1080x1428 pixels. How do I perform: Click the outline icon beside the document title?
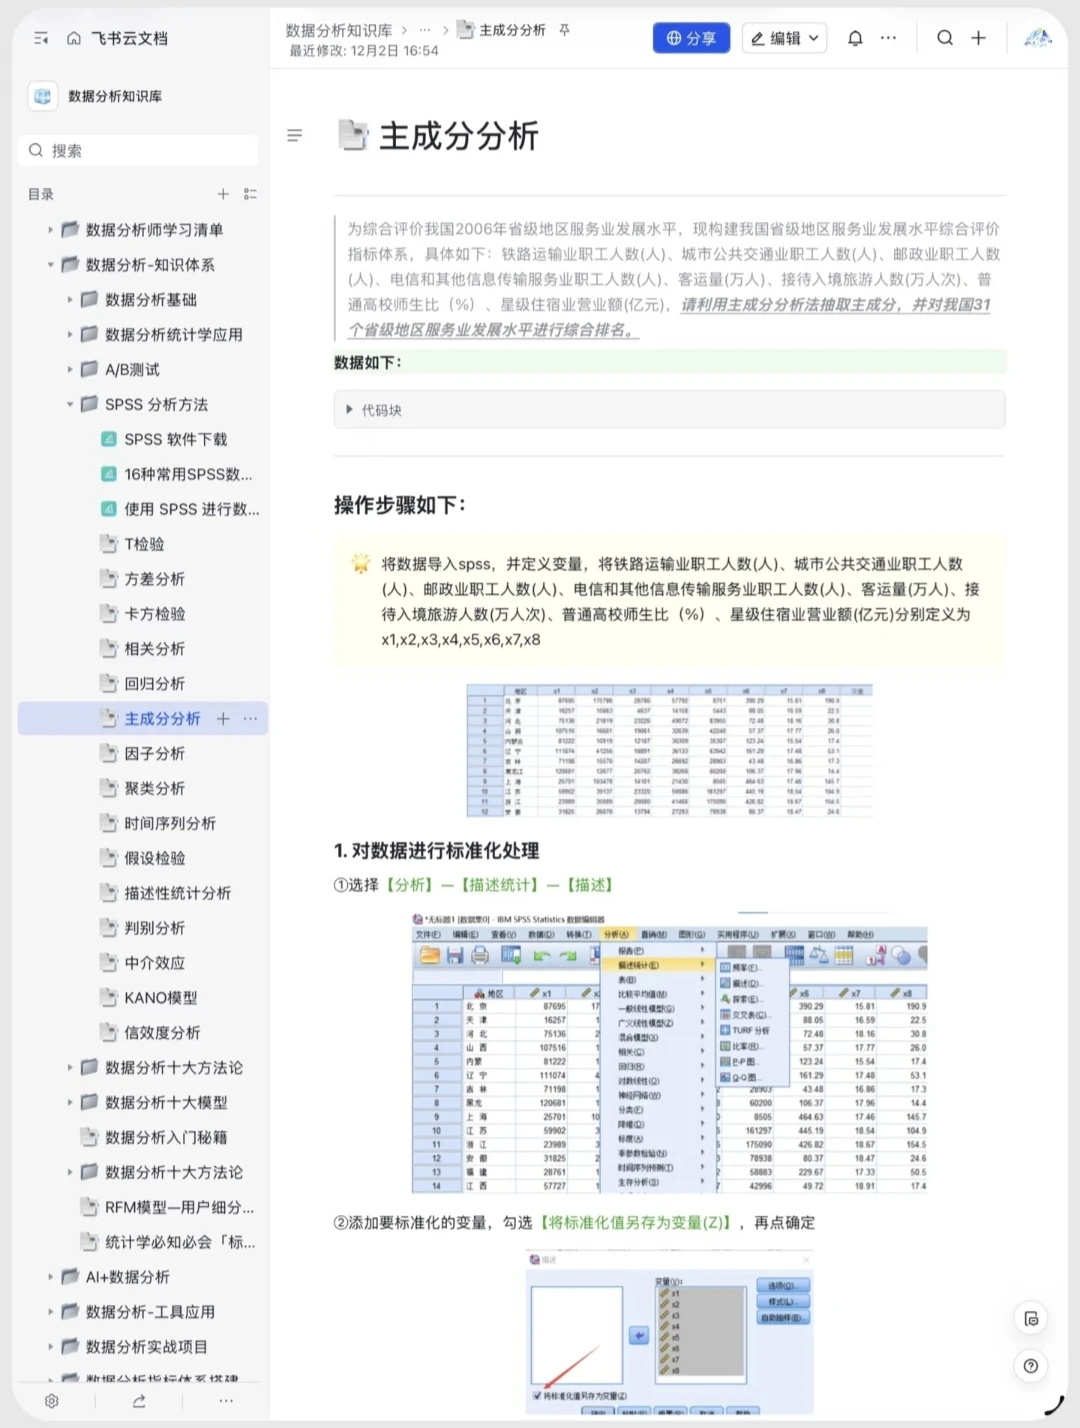295,136
